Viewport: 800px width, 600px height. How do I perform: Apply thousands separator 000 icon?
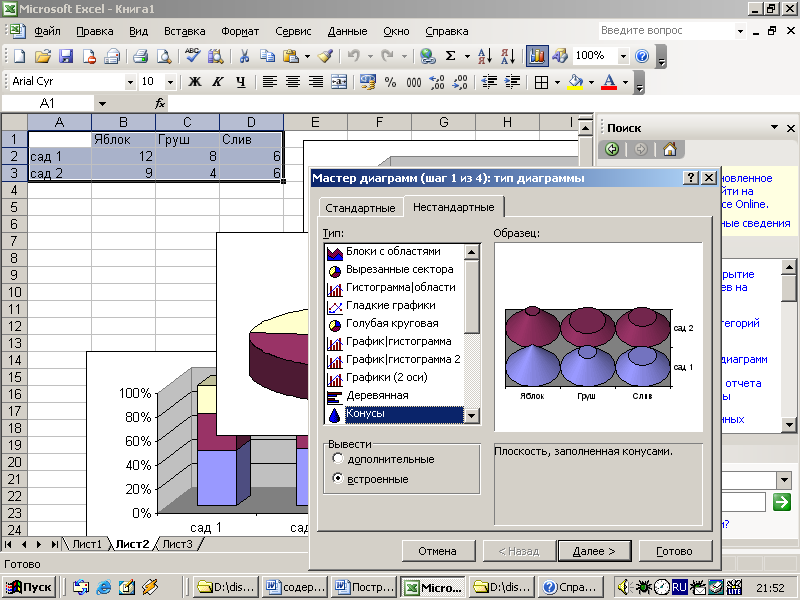tap(414, 82)
